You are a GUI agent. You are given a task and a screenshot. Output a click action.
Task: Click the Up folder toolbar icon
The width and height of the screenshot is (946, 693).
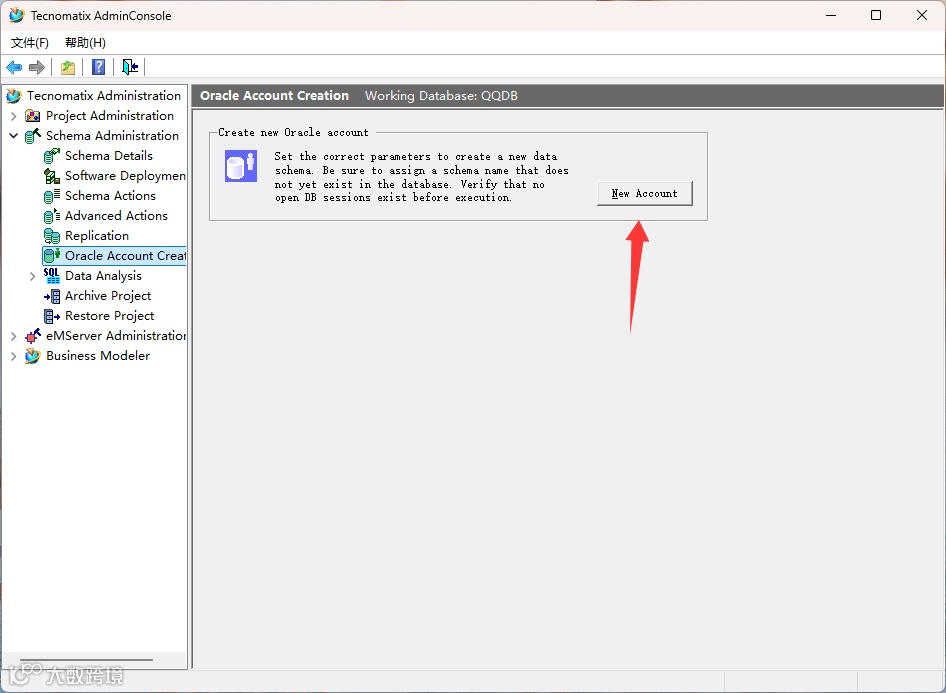(68, 67)
